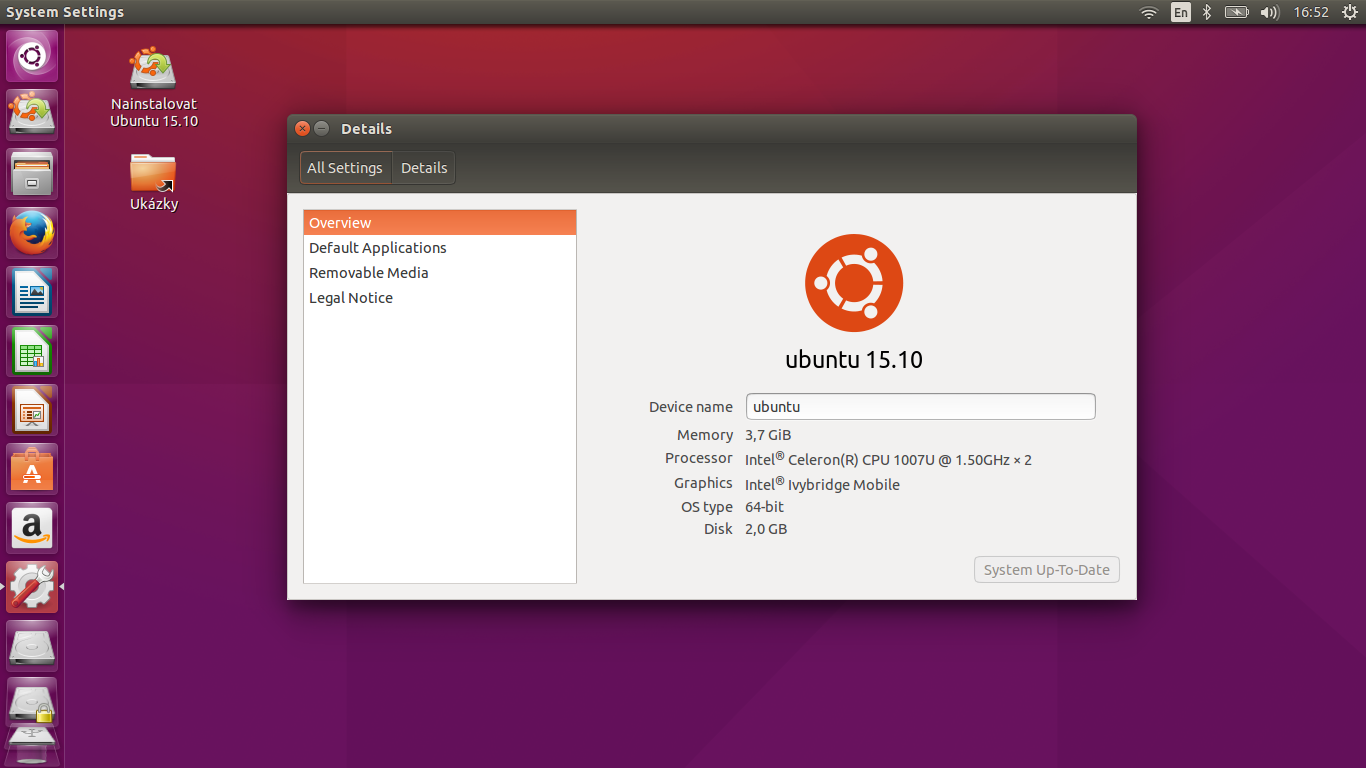
Task: Open the Files manager from launcher
Action: (33, 174)
